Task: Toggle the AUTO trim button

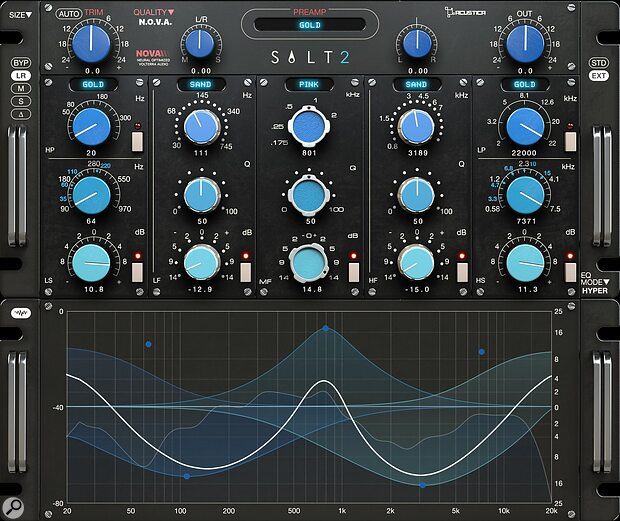Action: coord(69,14)
